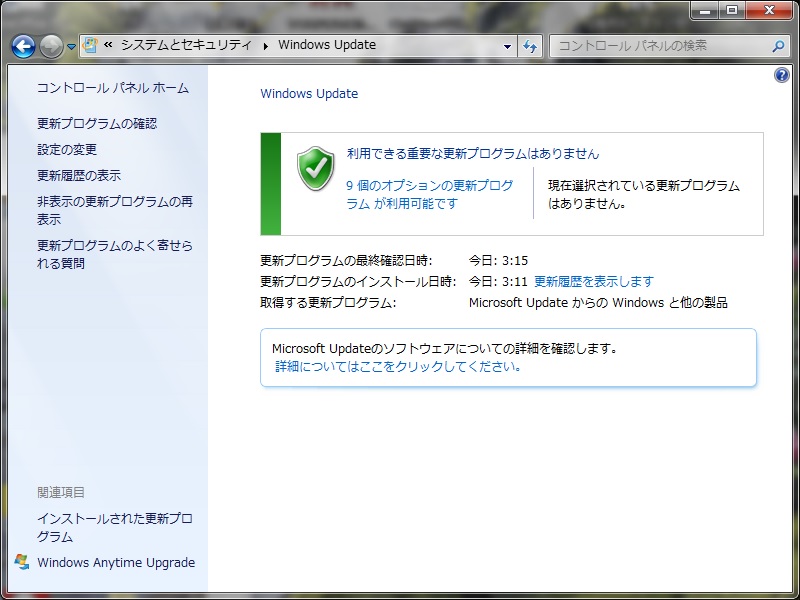The width and height of the screenshot is (800, 600).
Task: Close the Windows Update window
Action: [x=769, y=11]
